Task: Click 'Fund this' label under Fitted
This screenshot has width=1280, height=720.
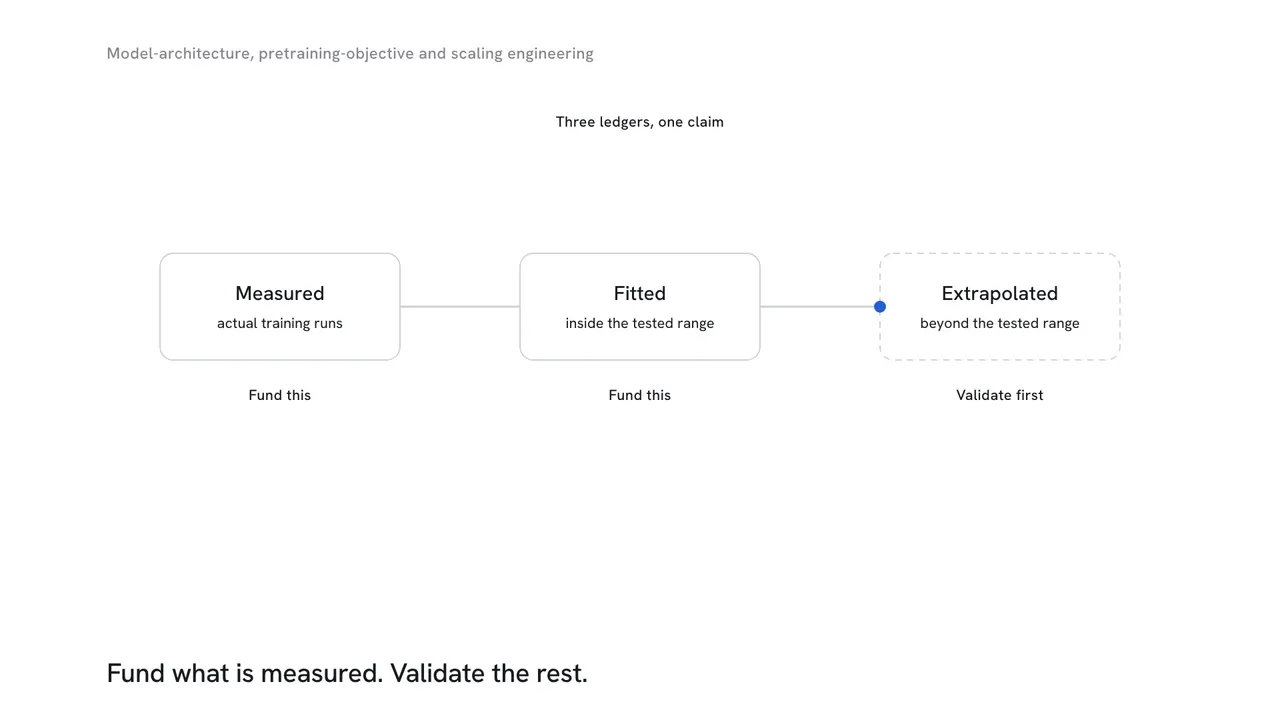Action: click(x=640, y=395)
